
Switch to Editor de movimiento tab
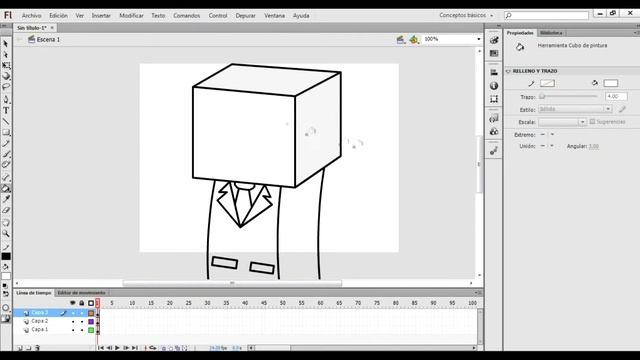click(81, 293)
